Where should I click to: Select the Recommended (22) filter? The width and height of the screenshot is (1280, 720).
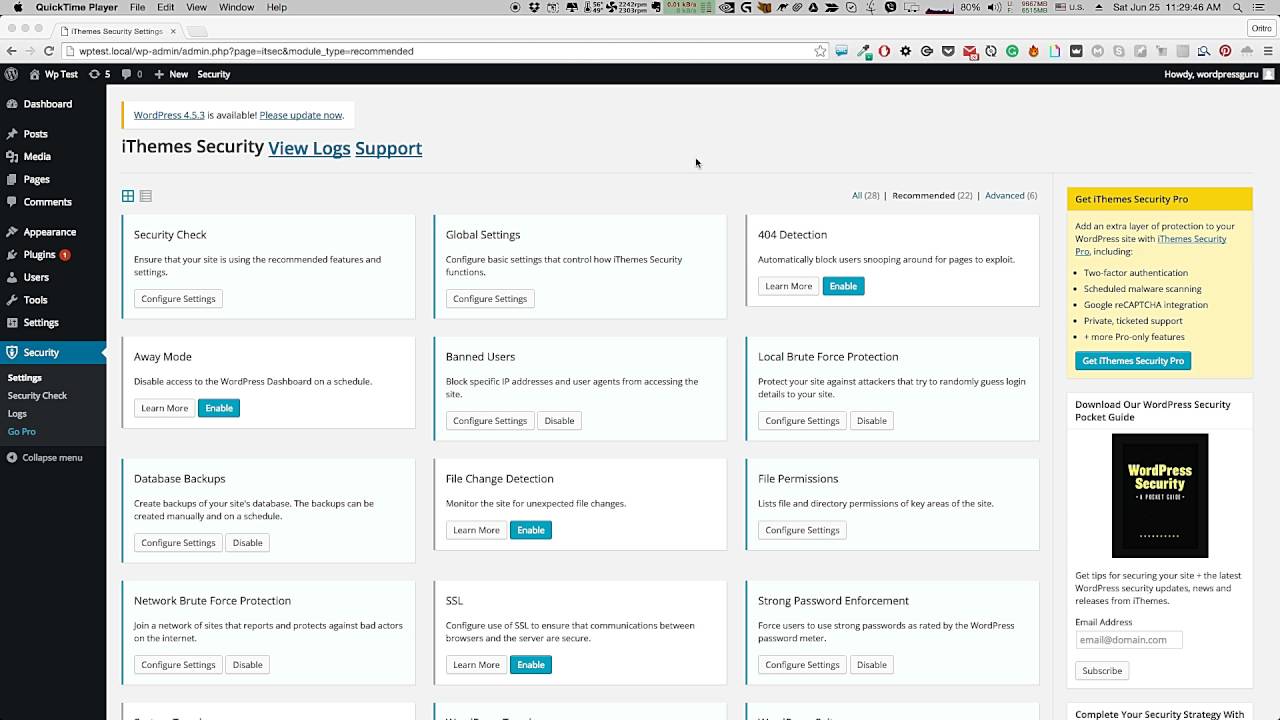pyautogui.click(x=932, y=196)
